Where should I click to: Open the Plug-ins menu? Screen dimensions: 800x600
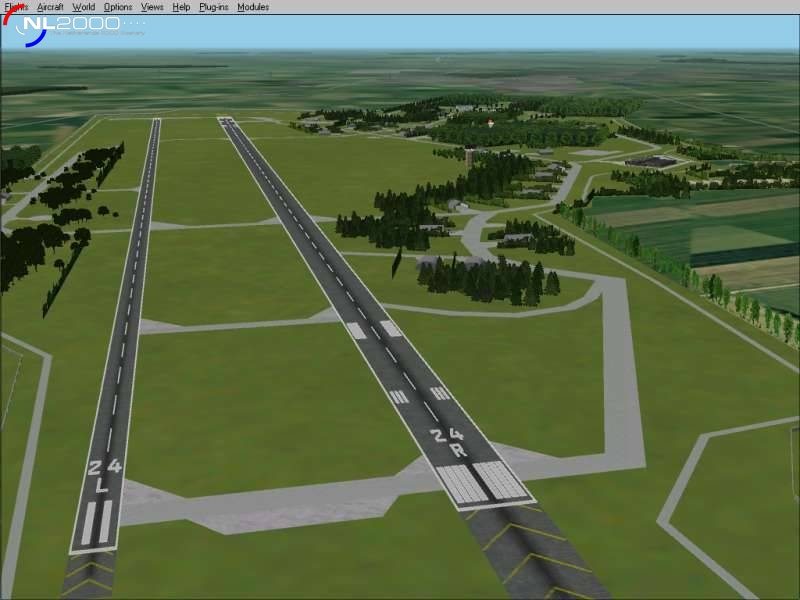[x=214, y=7]
